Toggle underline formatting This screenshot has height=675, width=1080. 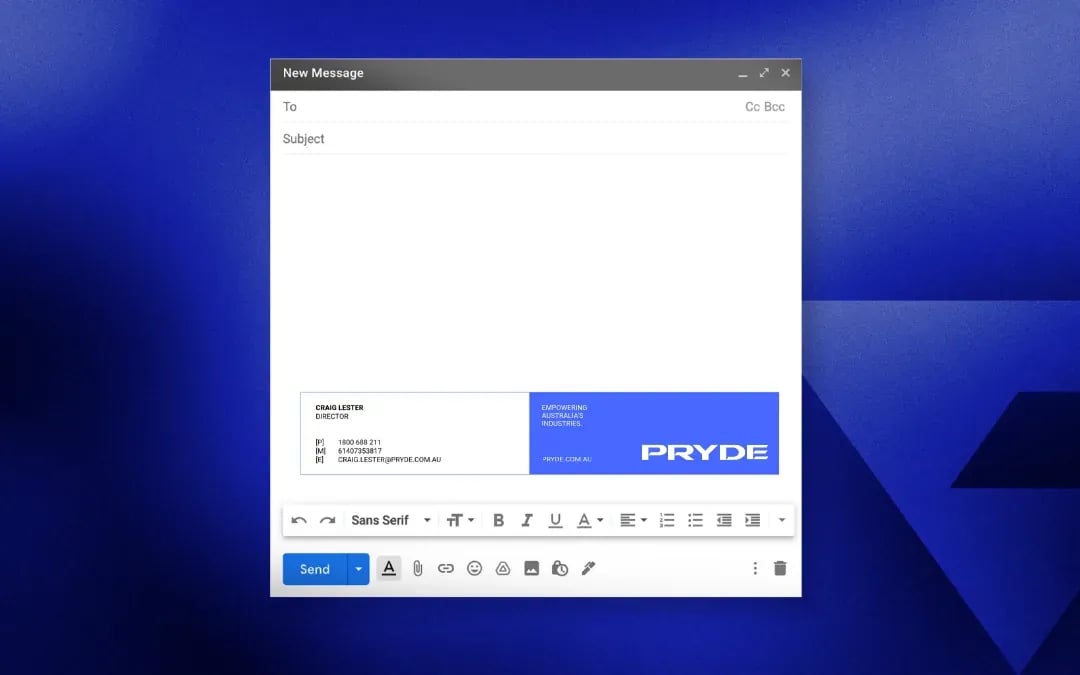[555, 520]
